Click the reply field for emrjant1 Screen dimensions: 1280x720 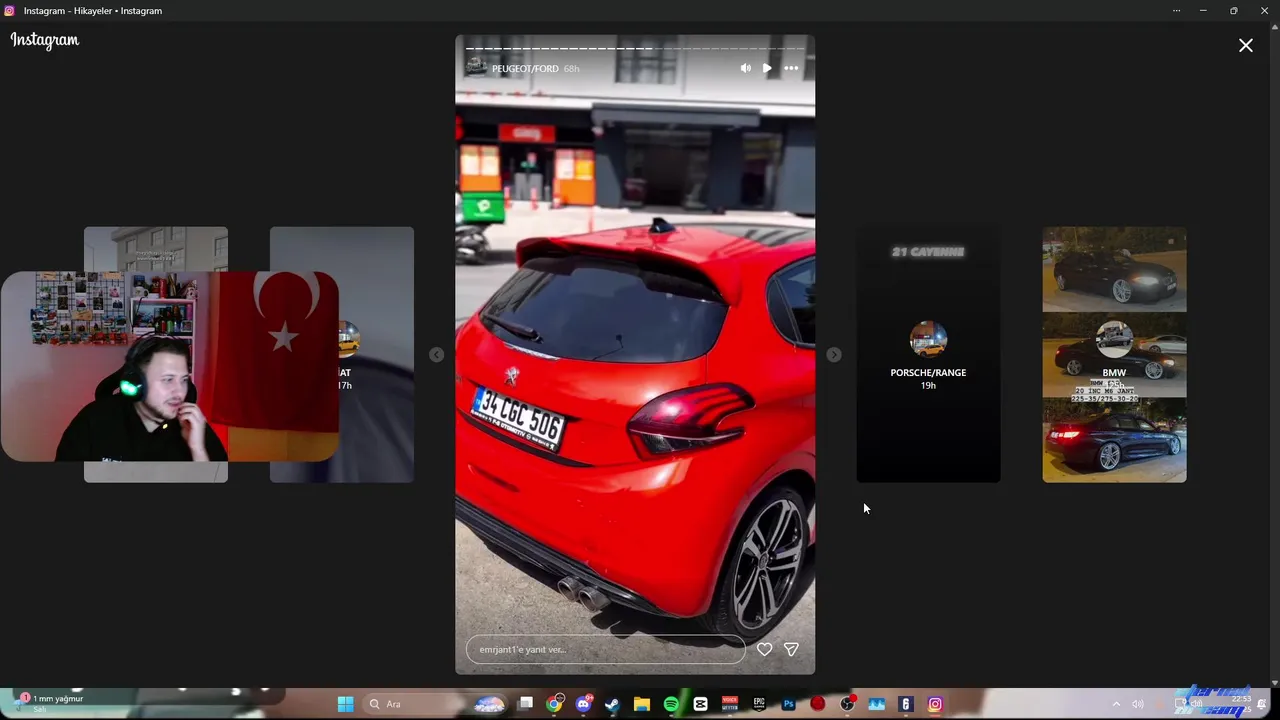coord(605,649)
